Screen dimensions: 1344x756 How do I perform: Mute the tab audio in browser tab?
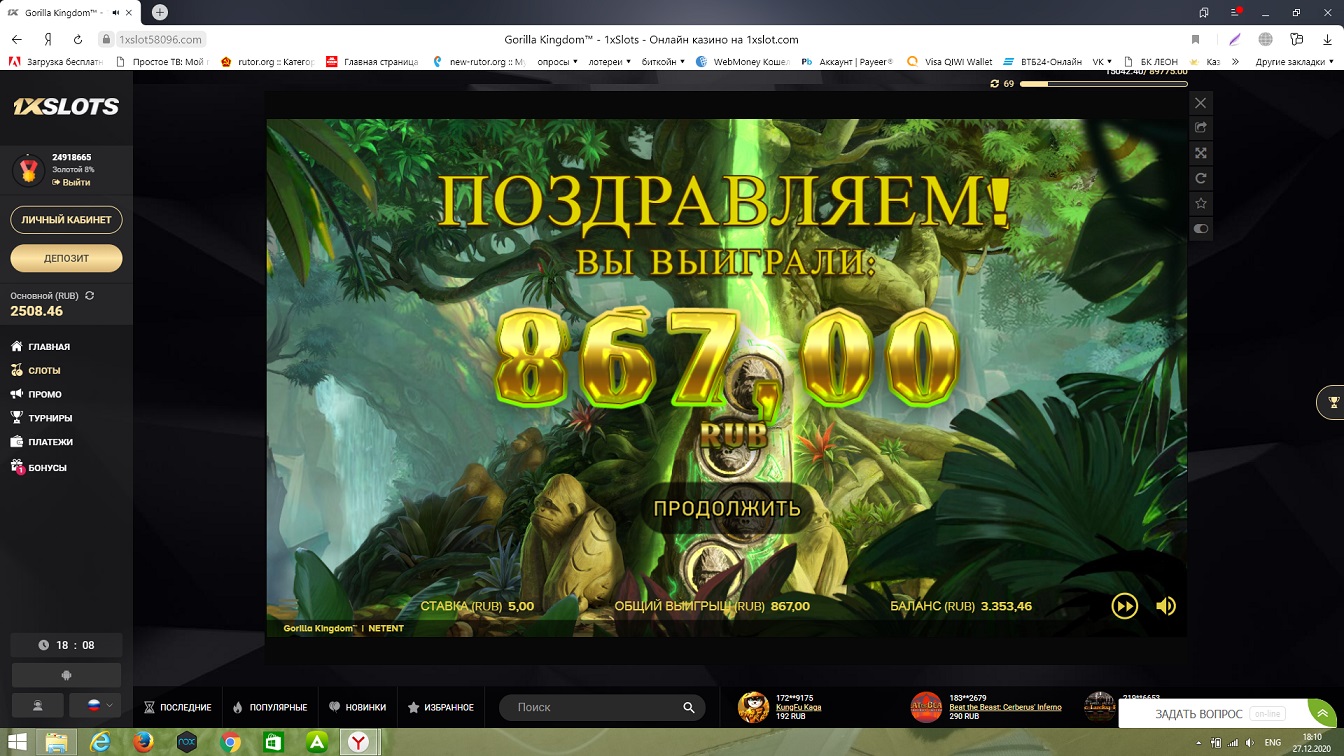click(x=116, y=13)
